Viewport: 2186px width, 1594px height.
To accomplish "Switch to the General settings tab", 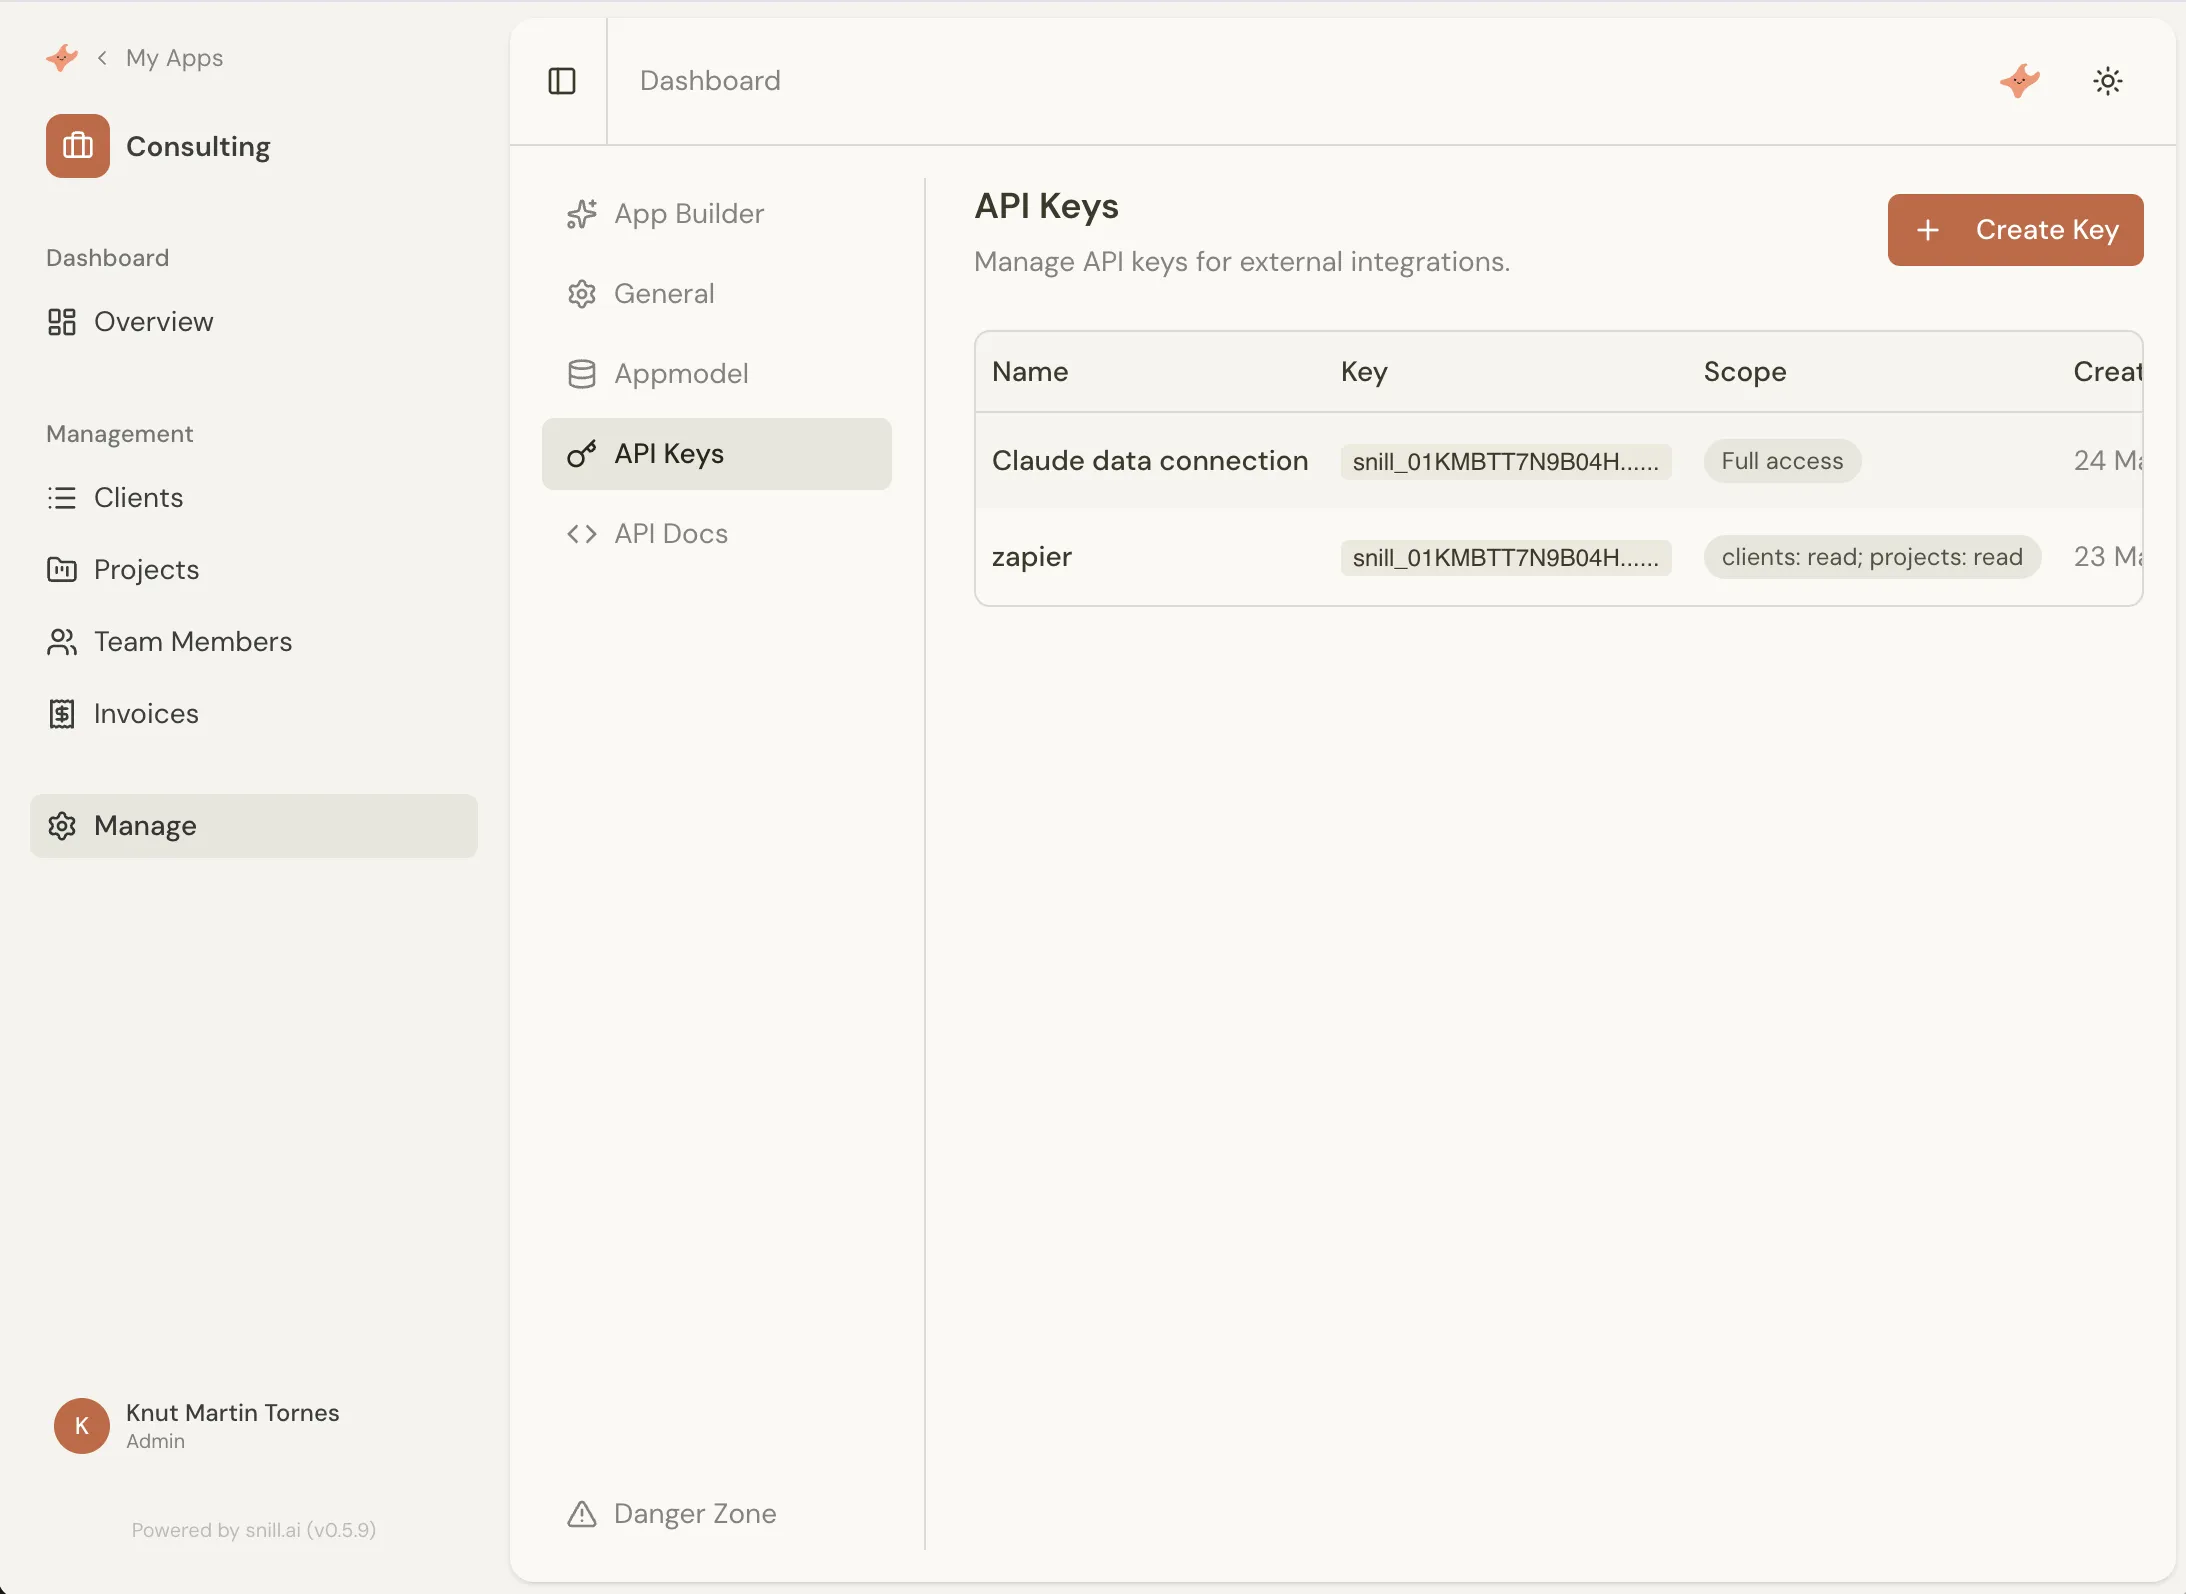I will pos(664,293).
